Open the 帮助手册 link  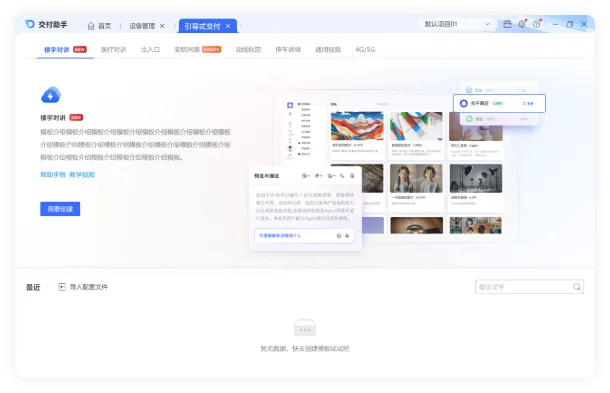(x=53, y=175)
